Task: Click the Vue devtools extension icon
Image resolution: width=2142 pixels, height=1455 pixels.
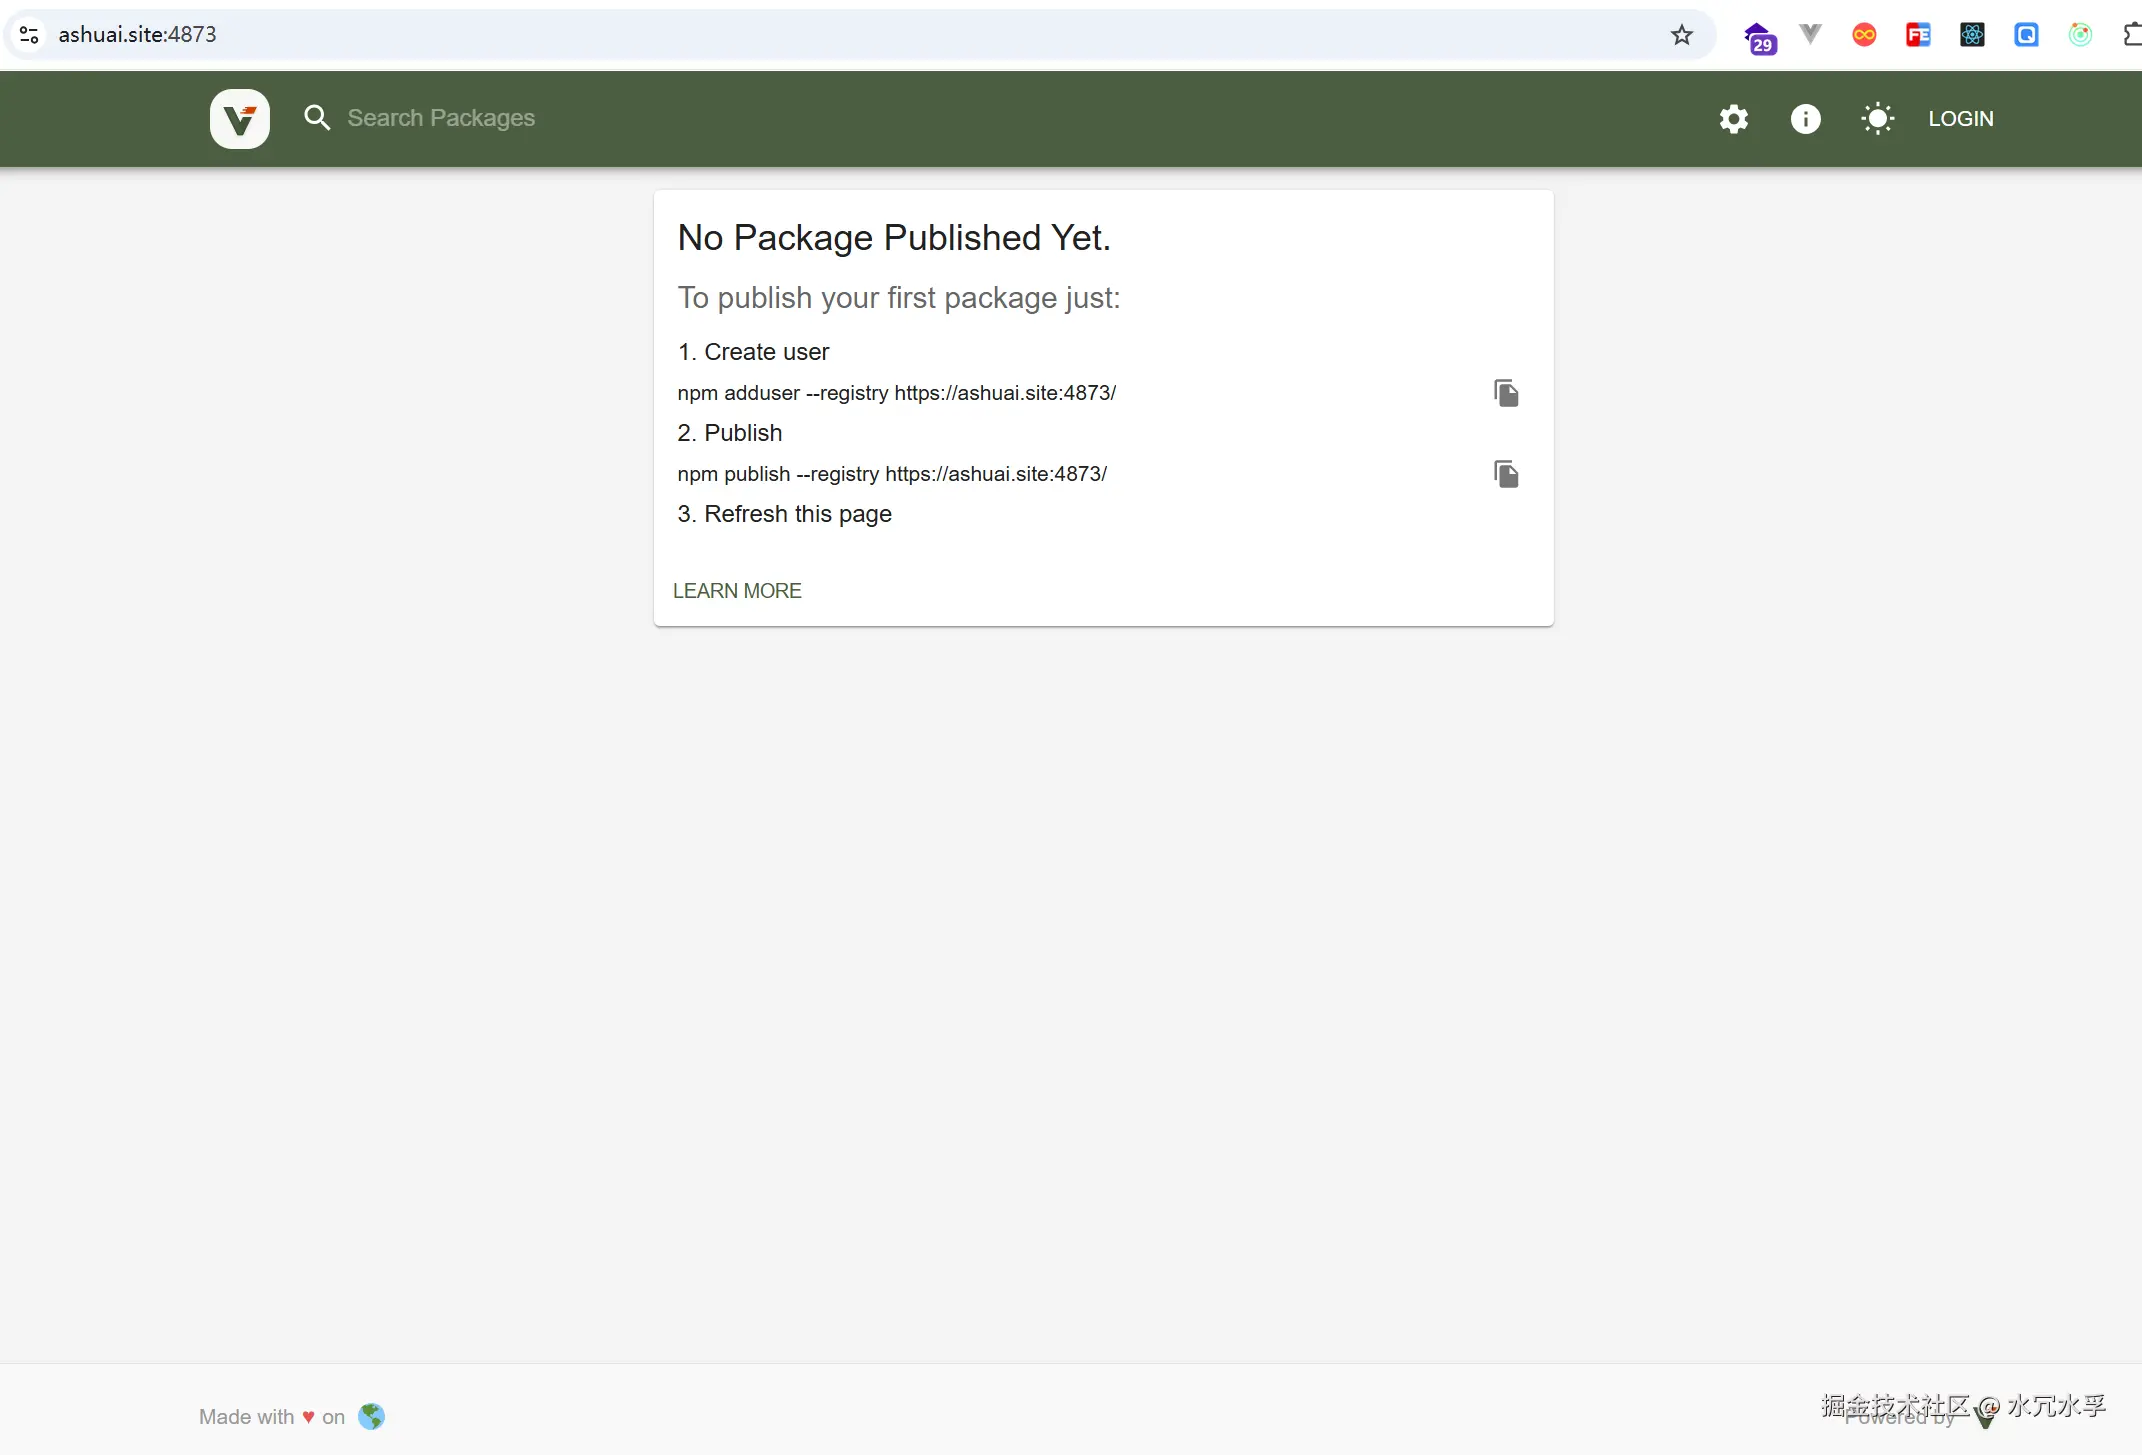Action: (x=1810, y=35)
